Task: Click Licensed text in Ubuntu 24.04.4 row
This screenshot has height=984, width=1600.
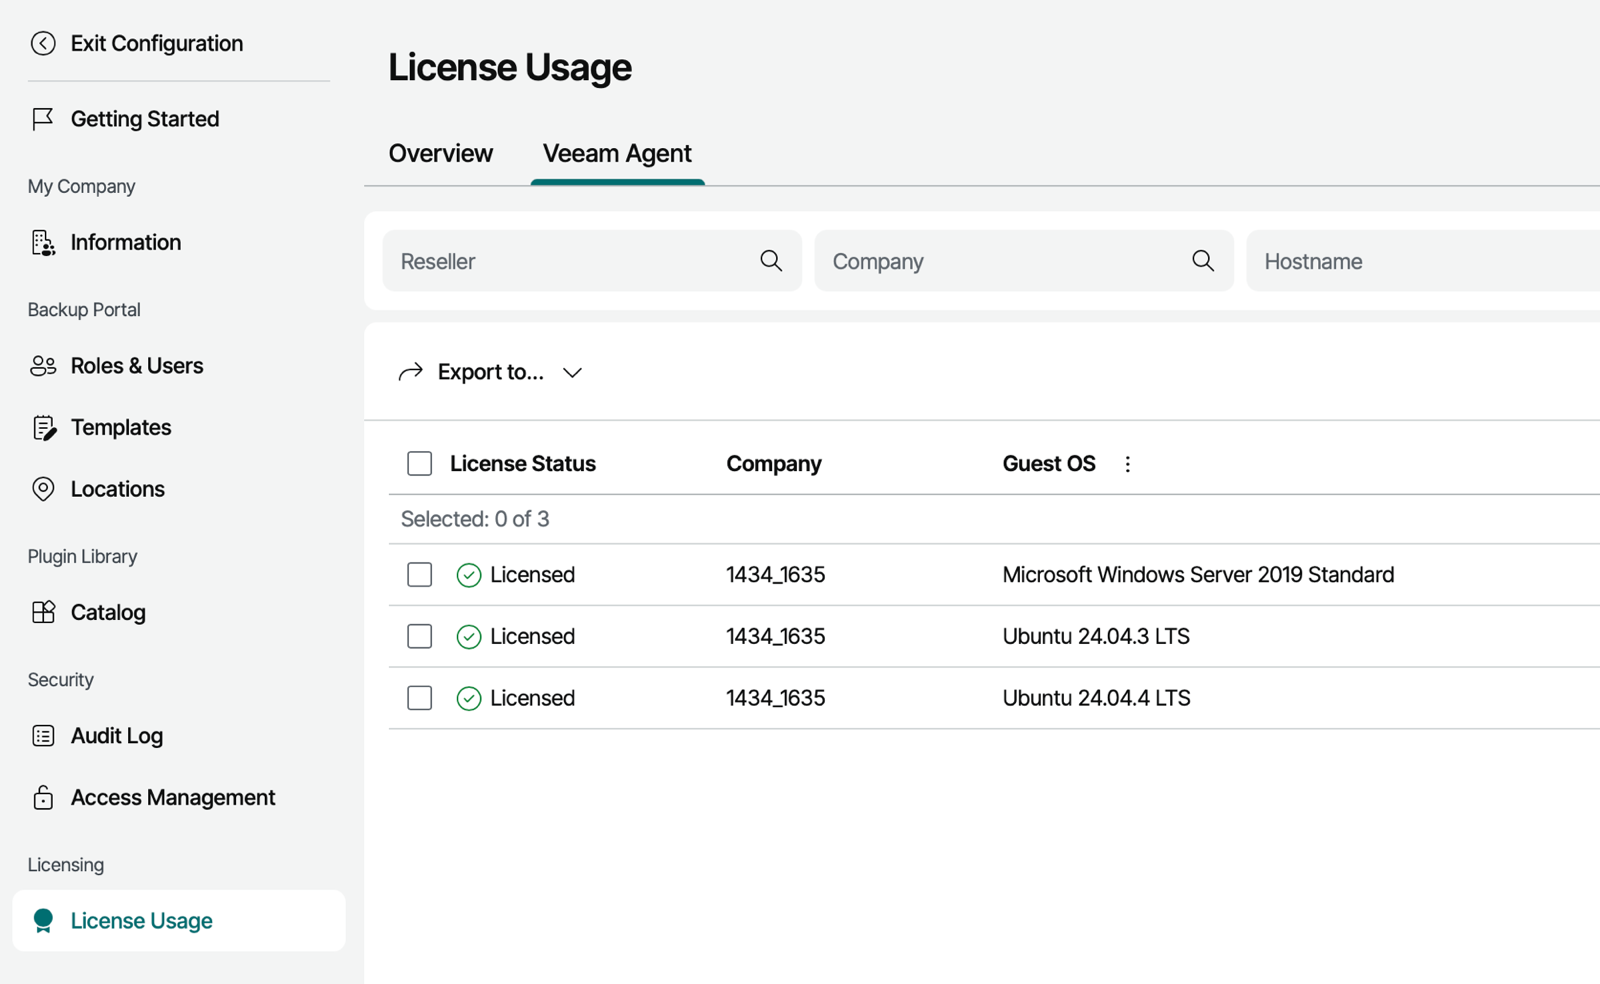Action: pyautogui.click(x=533, y=698)
